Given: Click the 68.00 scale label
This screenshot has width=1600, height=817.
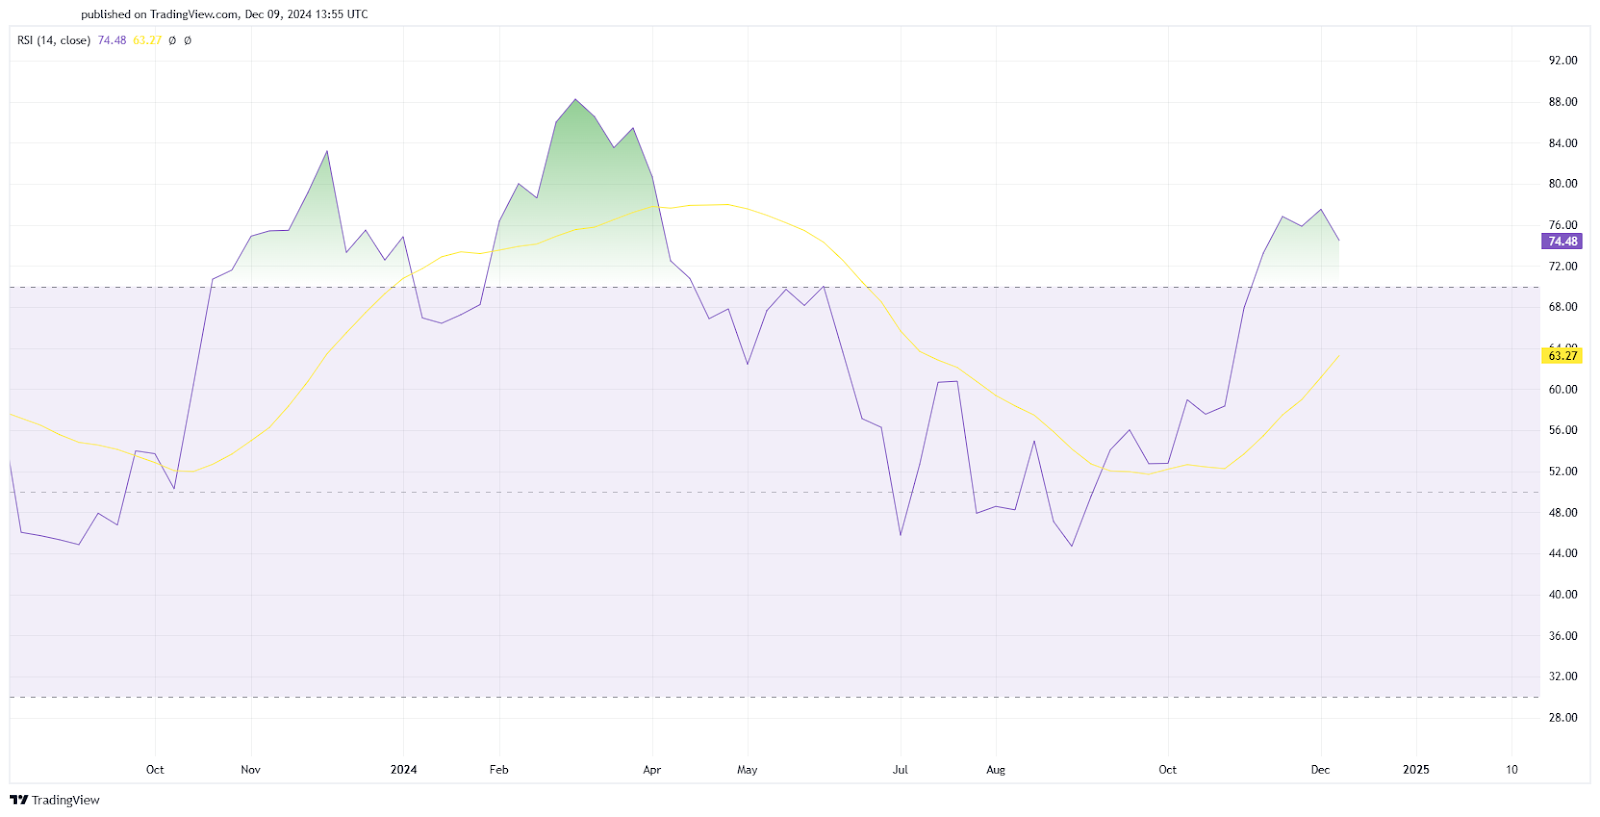Looking at the screenshot, I should coord(1563,307).
